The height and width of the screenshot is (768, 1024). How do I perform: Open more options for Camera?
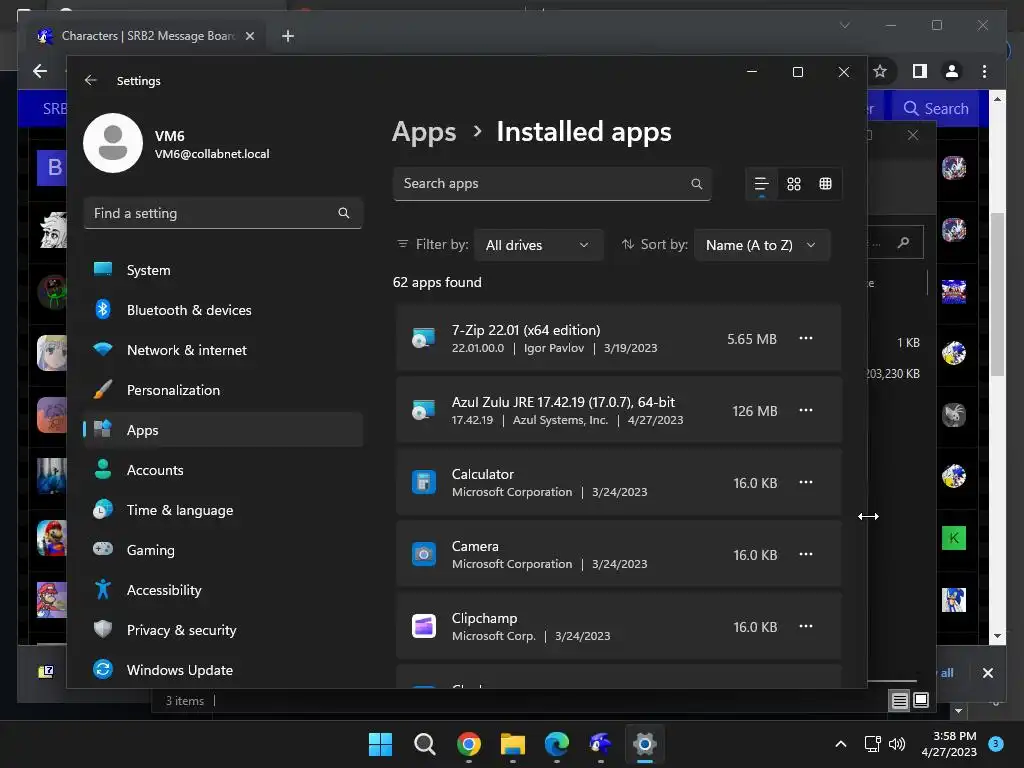pos(806,554)
